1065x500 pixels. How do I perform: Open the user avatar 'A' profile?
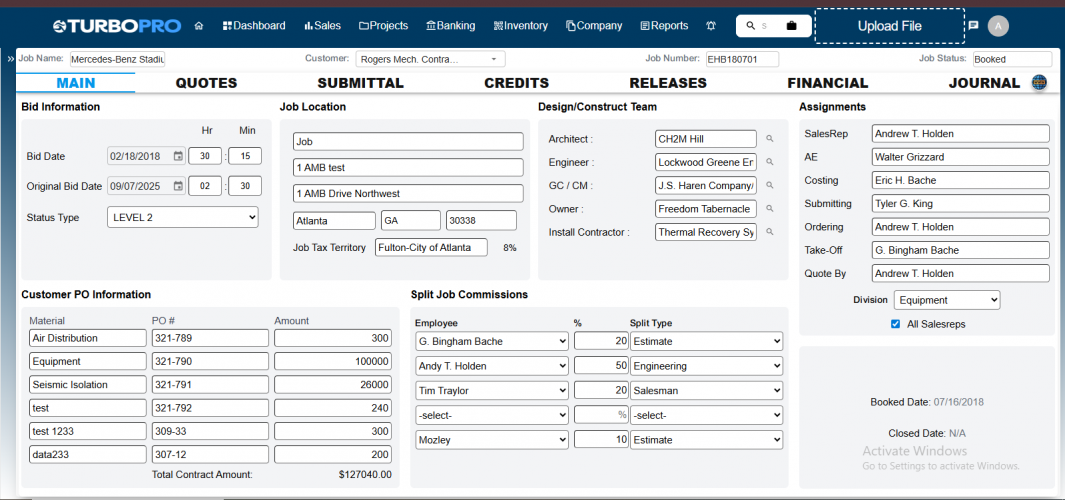point(998,26)
